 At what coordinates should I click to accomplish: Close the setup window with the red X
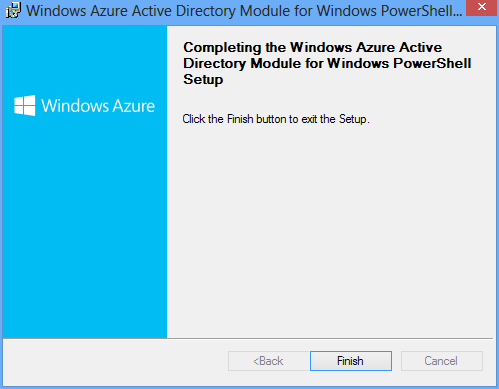click(x=481, y=7)
